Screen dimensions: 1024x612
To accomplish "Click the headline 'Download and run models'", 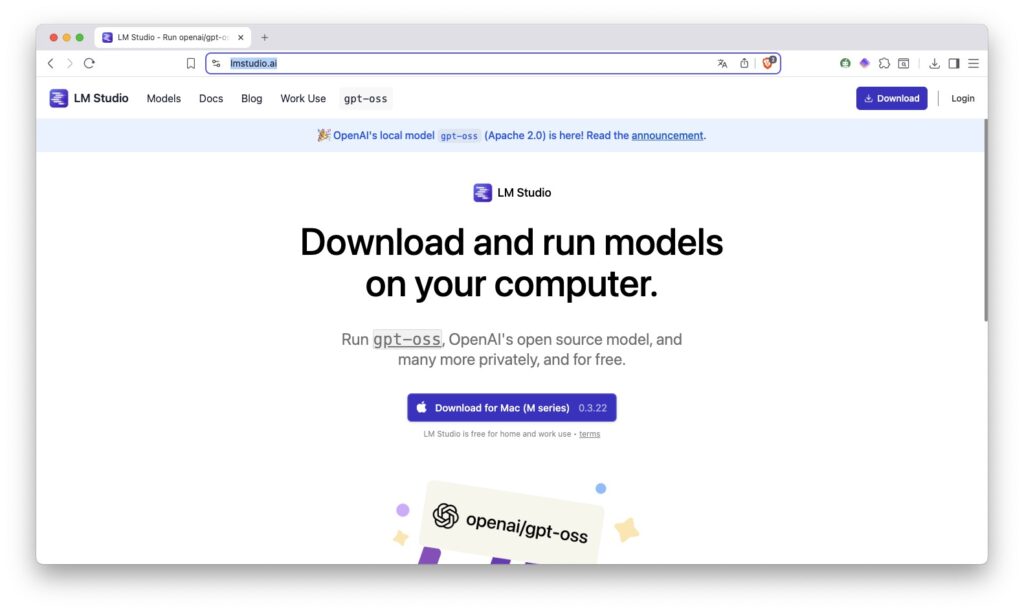I will (511, 242).
